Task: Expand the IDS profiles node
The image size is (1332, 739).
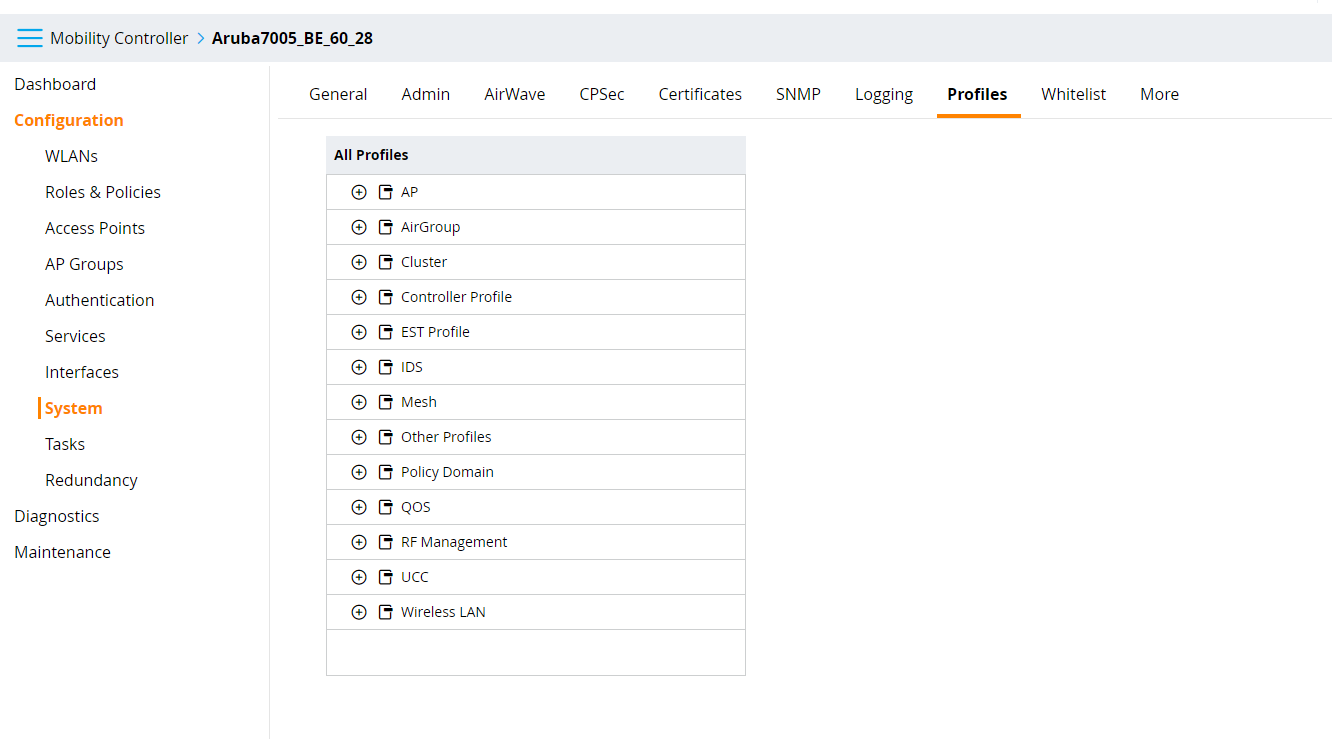Action: 359,367
